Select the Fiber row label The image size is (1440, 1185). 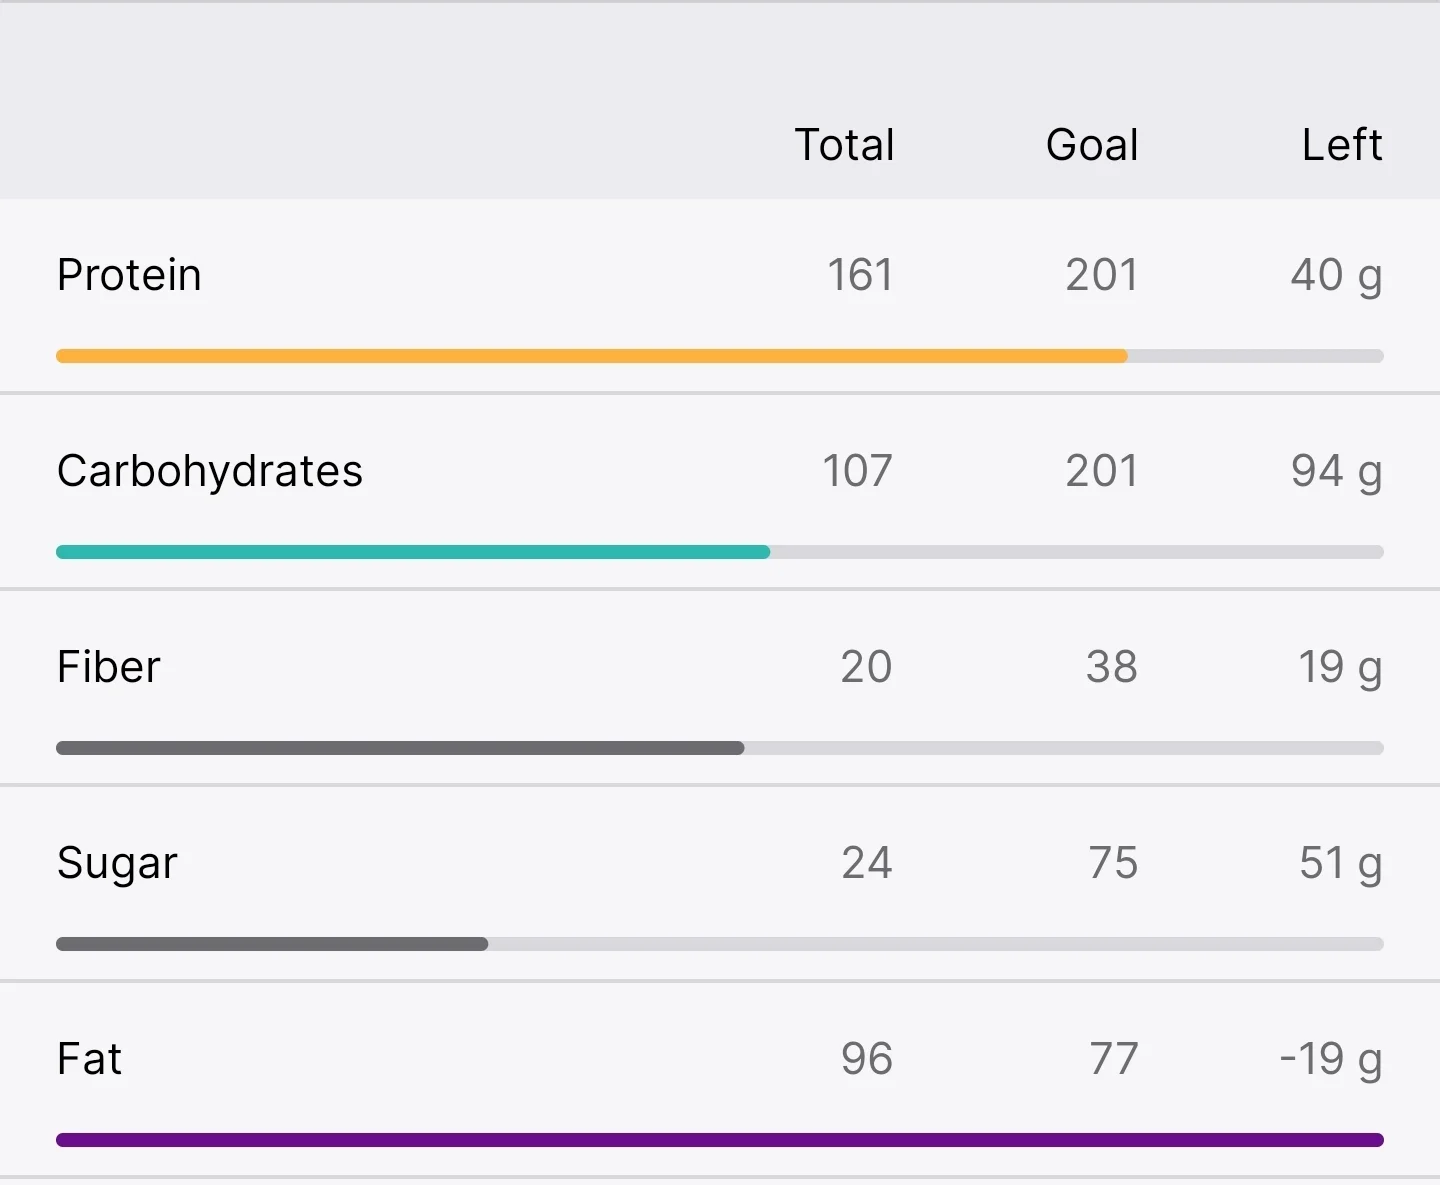point(108,667)
